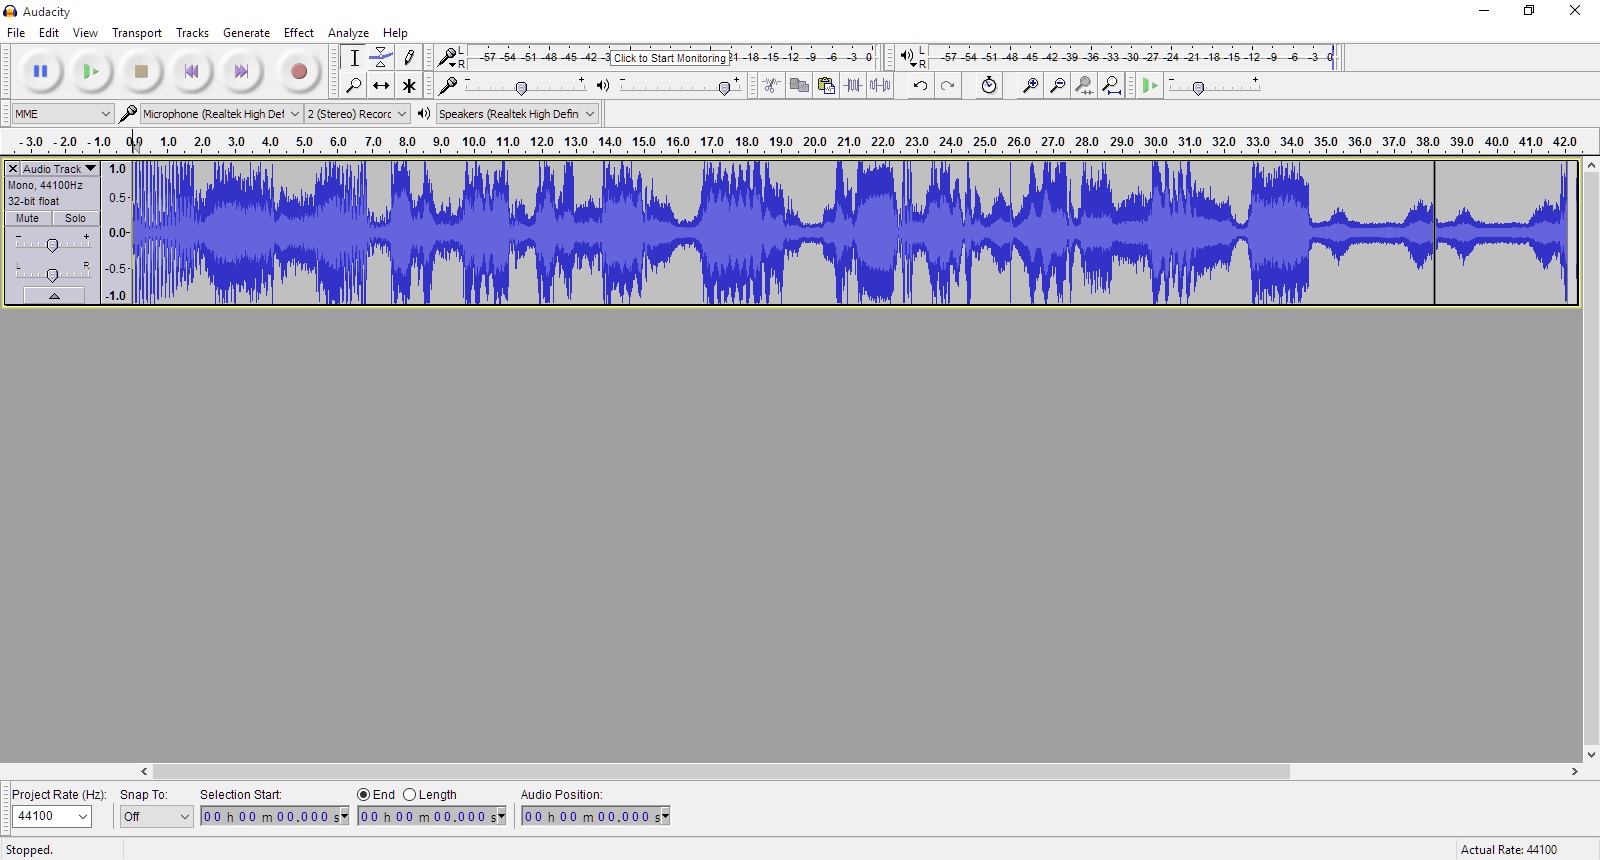
Task: Click the Undo arrow icon
Action: pyautogui.click(x=920, y=86)
